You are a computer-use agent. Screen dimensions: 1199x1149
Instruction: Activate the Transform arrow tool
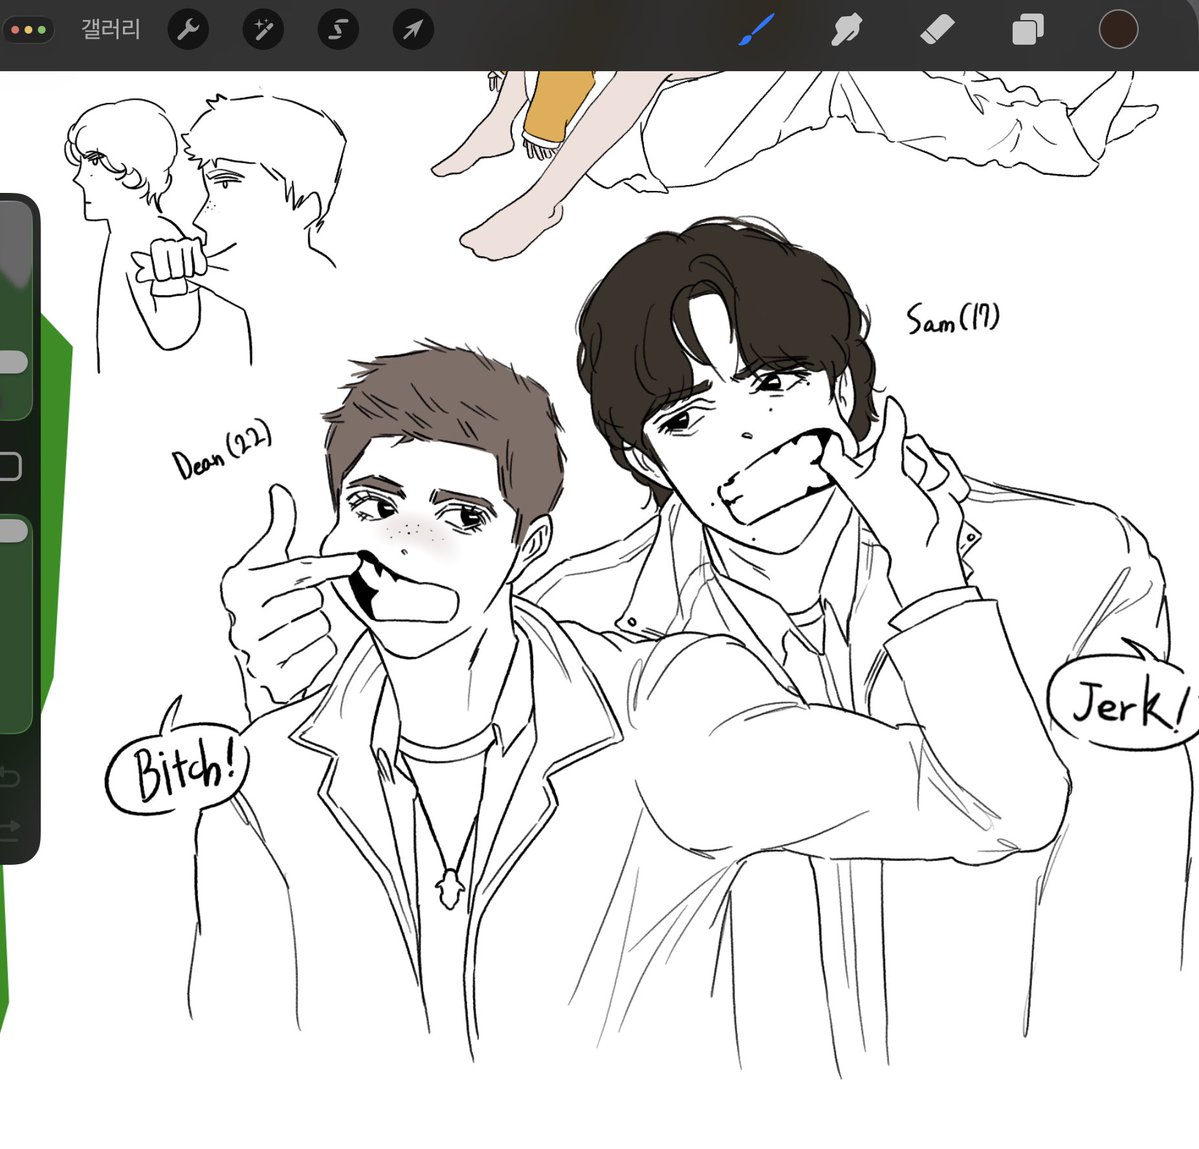(x=413, y=30)
